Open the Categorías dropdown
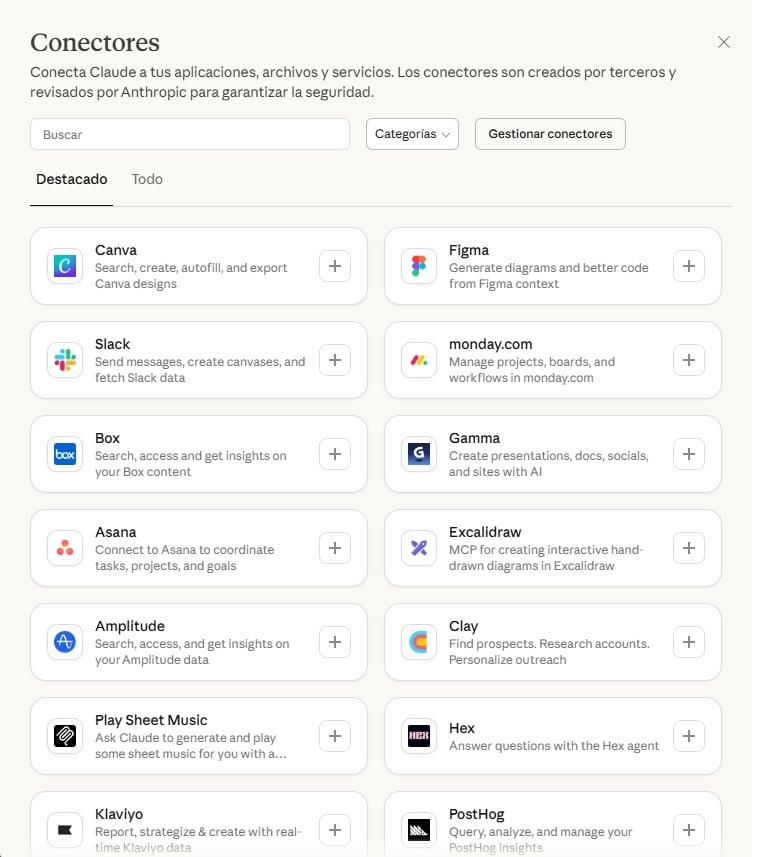Viewport: 759px width, 857px height. point(413,134)
